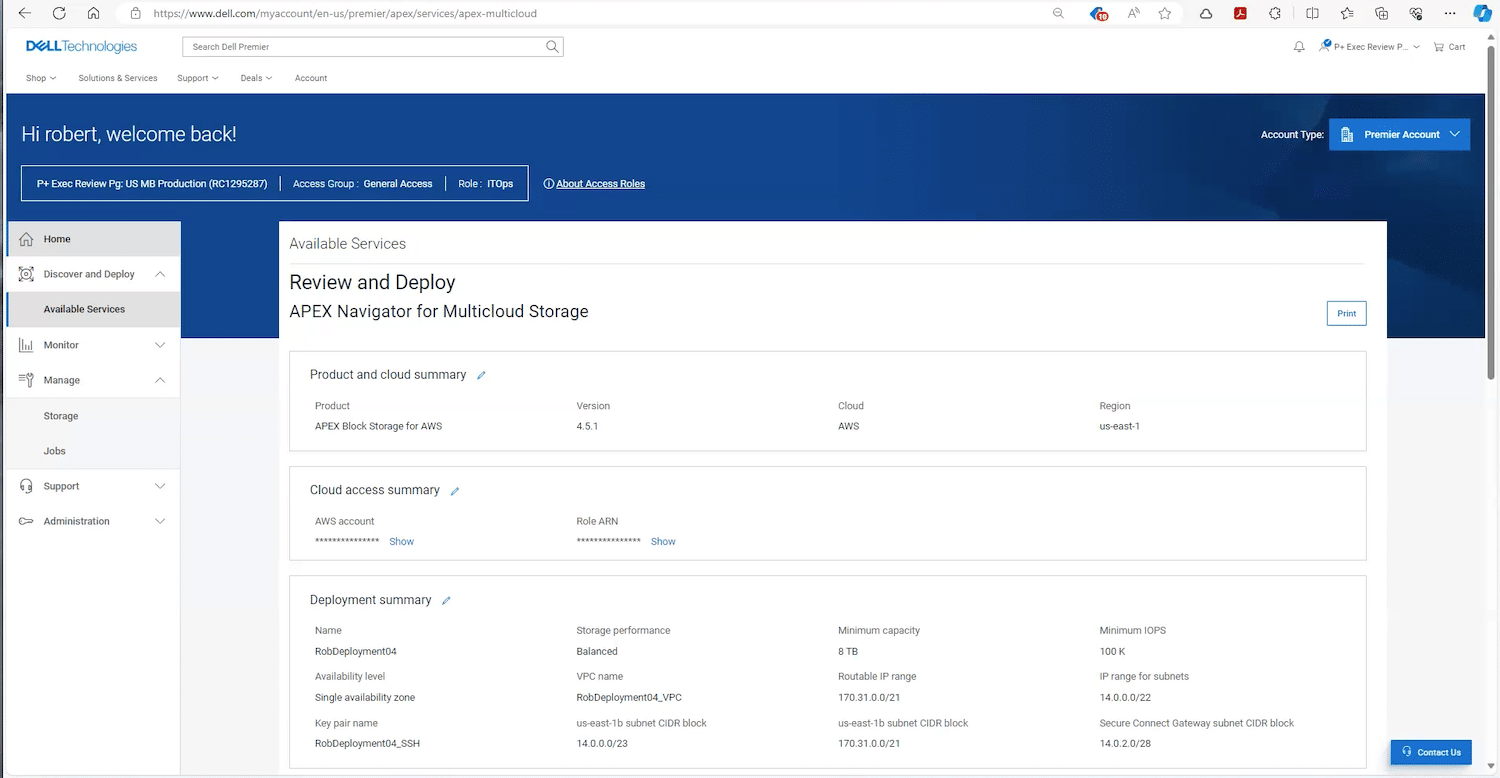Screen dimensions: 1500x778
Task: Open the Shop dropdown menu
Action: 41,78
